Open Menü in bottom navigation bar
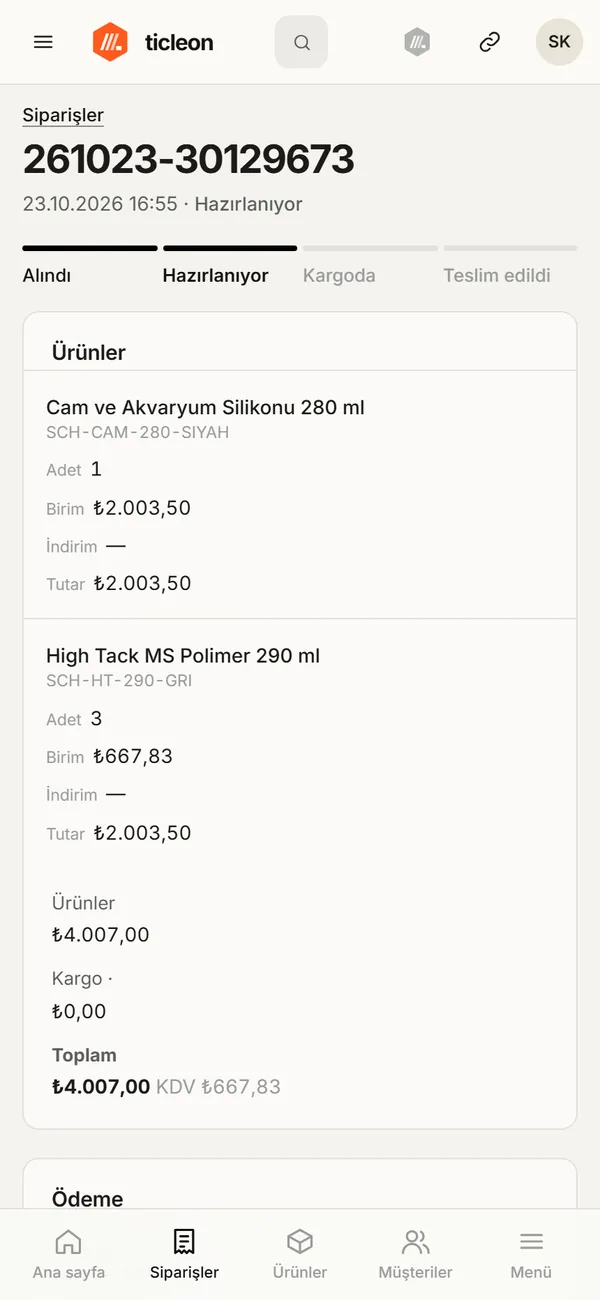Viewport: 600px width, 1300px height. pyautogui.click(x=531, y=1254)
